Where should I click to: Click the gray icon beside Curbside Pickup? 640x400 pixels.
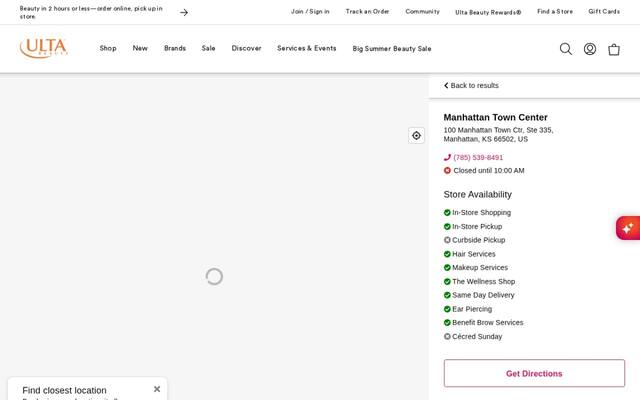click(x=447, y=240)
